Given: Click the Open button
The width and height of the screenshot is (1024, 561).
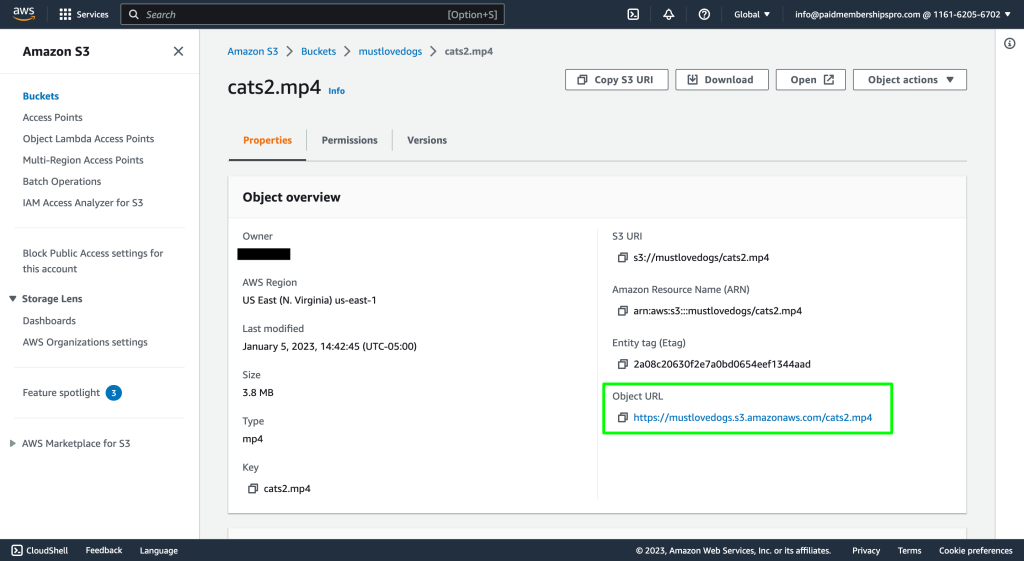Looking at the screenshot, I should coord(810,80).
